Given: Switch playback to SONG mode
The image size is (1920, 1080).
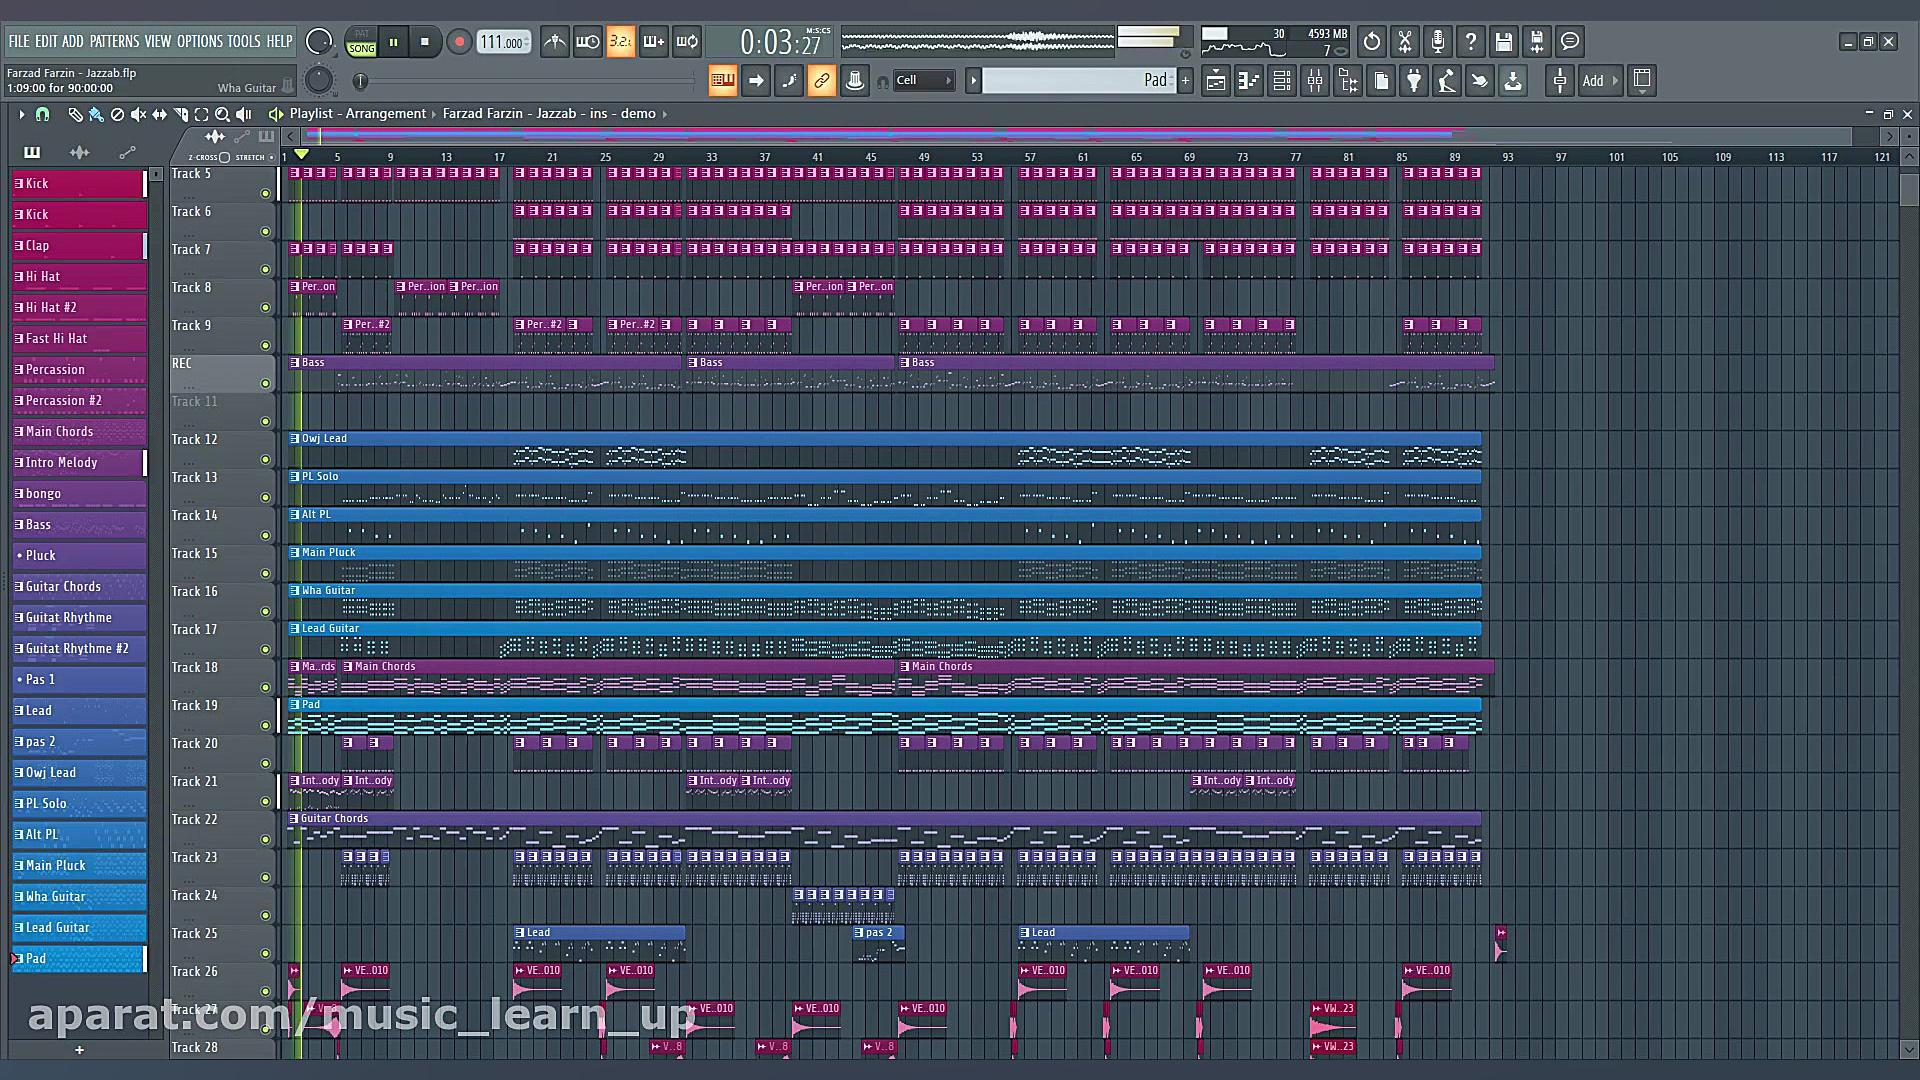Looking at the screenshot, I should coord(362,48).
